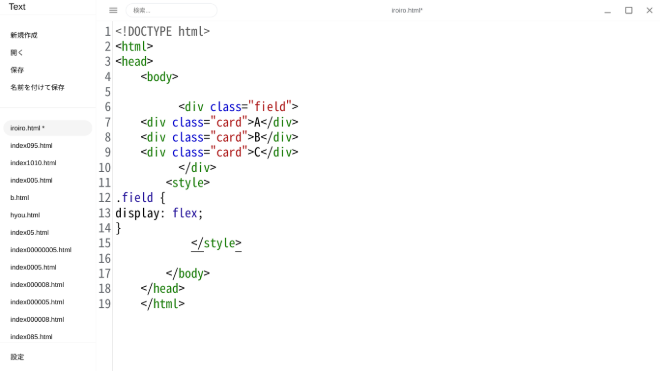Open index0005.html from the sidebar
This screenshot has height=371, width=660.
(33, 267)
